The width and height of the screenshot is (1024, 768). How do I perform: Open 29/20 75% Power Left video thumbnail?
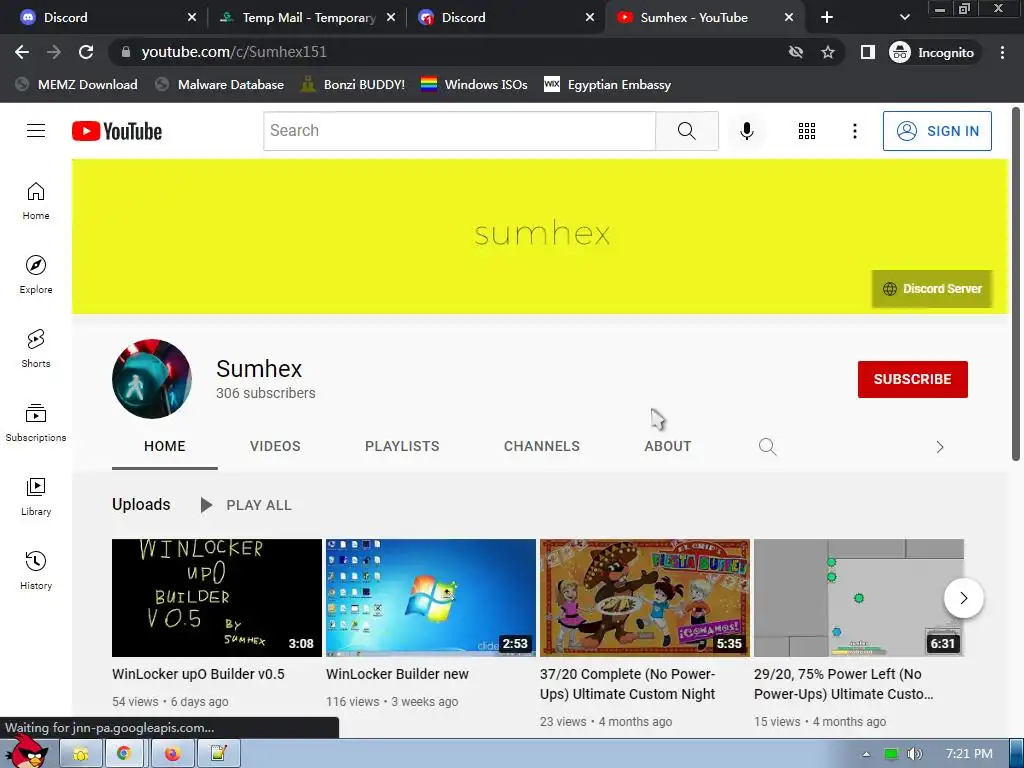(x=859, y=598)
